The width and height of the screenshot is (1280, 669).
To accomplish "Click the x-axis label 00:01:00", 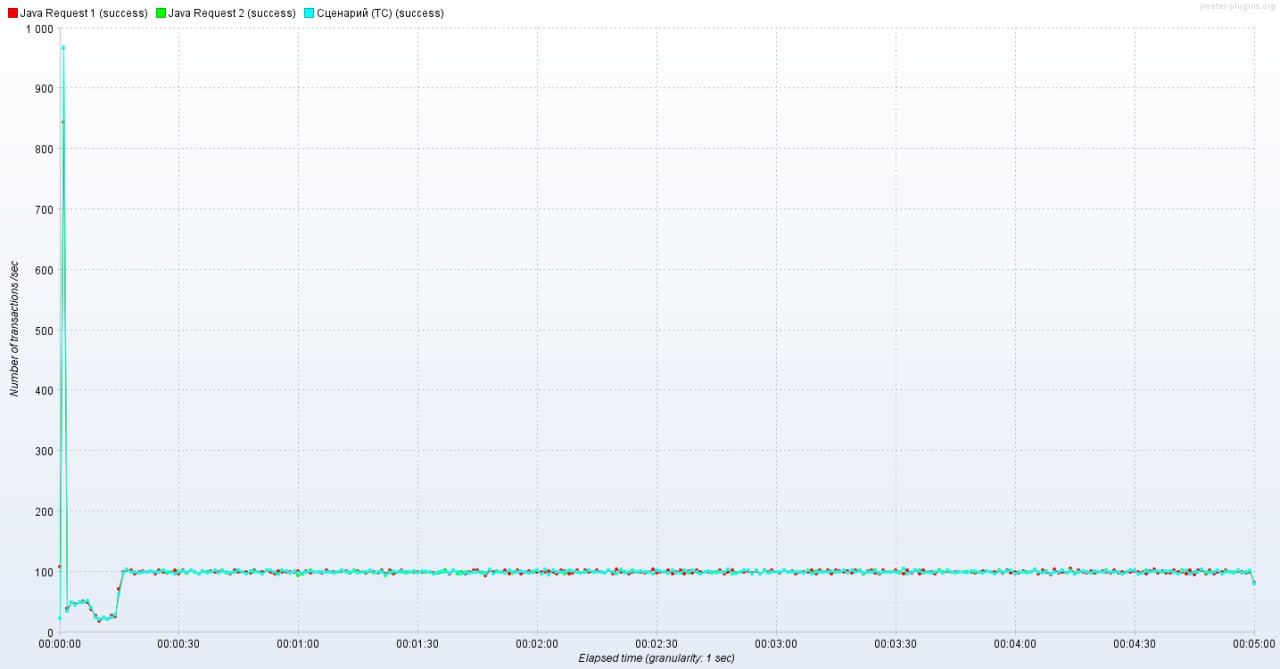I will click(x=298, y=644).
